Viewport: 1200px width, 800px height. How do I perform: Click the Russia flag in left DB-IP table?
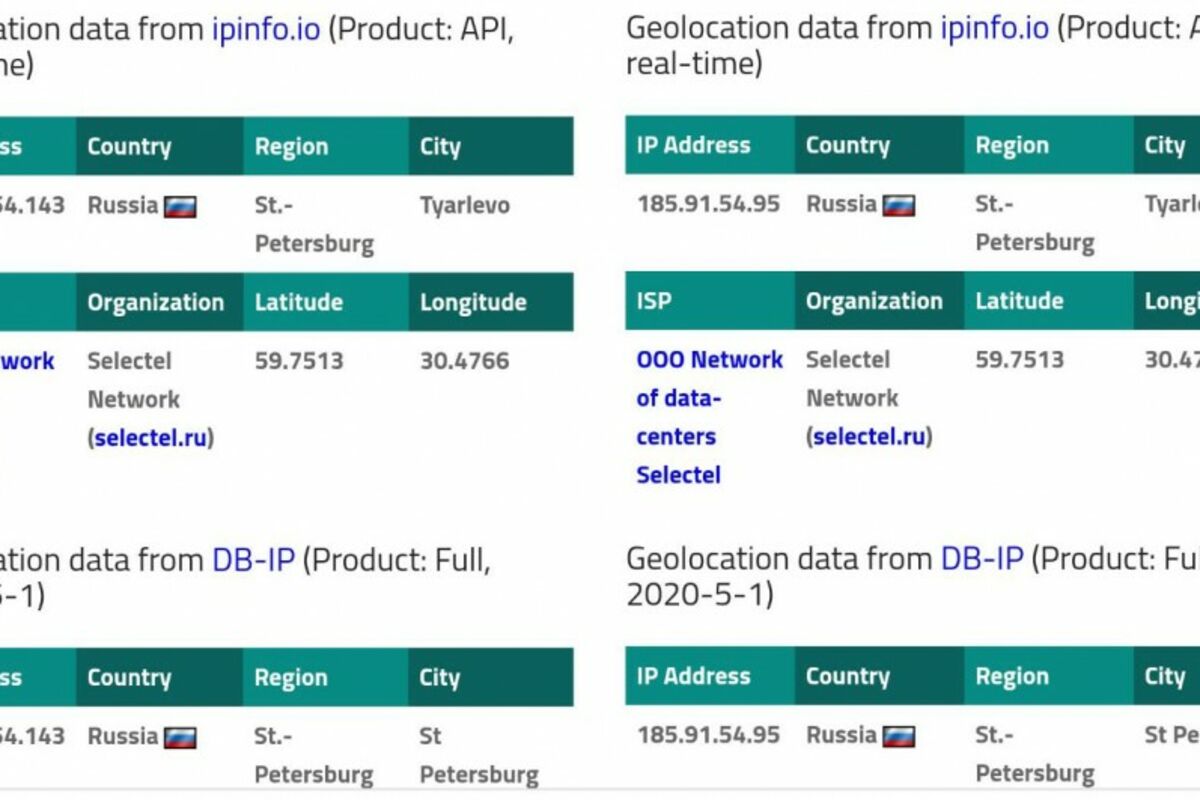(180, 738)
